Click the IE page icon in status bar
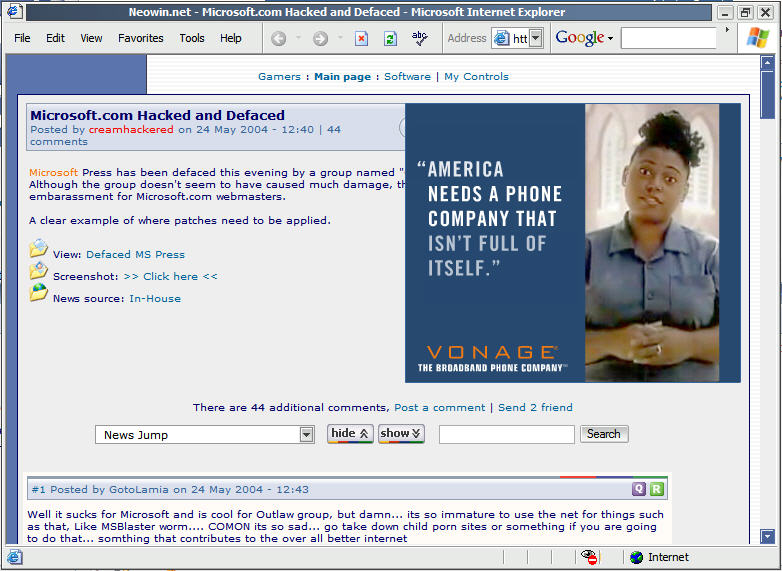Screen dimensions: 782x571 pyautogui.click(x=14, y=557)
